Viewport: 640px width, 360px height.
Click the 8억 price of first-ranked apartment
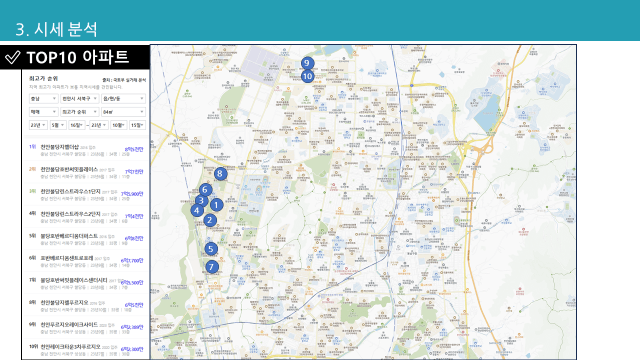[134, 150]
